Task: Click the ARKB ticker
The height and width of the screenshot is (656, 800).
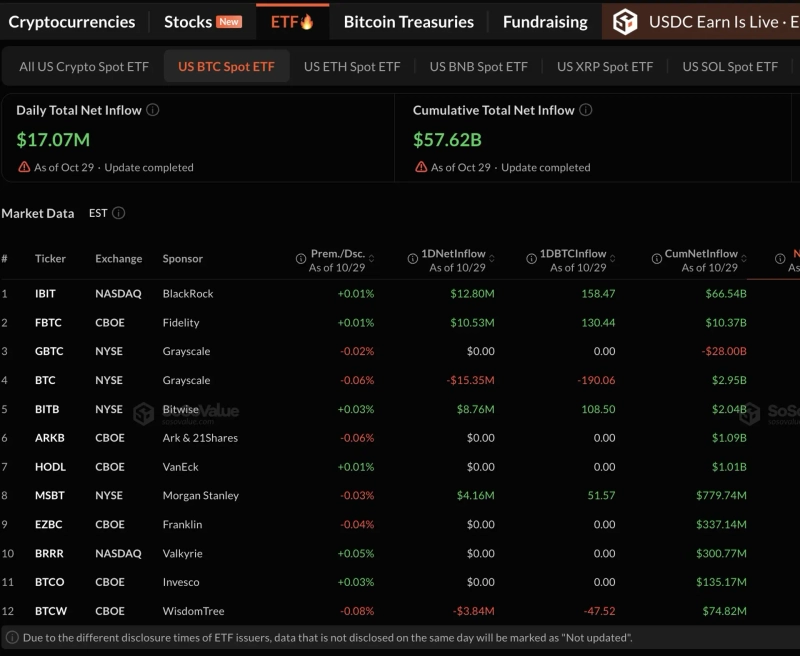Action: click(49, 438)
